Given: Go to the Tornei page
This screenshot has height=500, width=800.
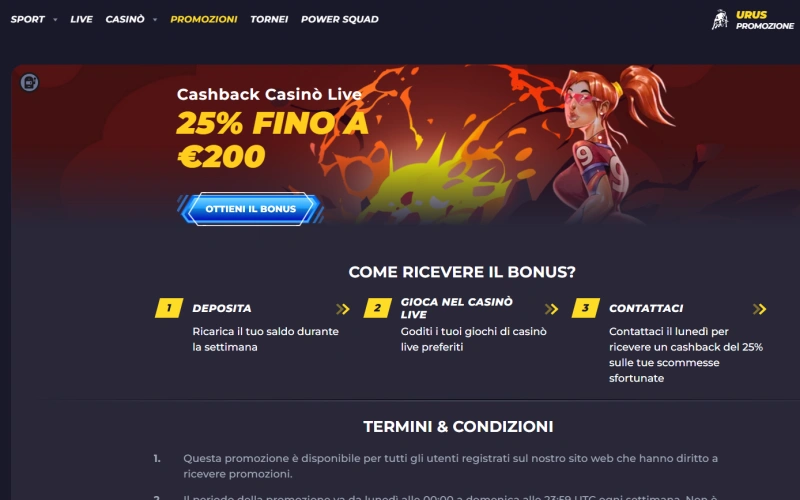Looking at the screenshot, I should click(x=269, y=19).
